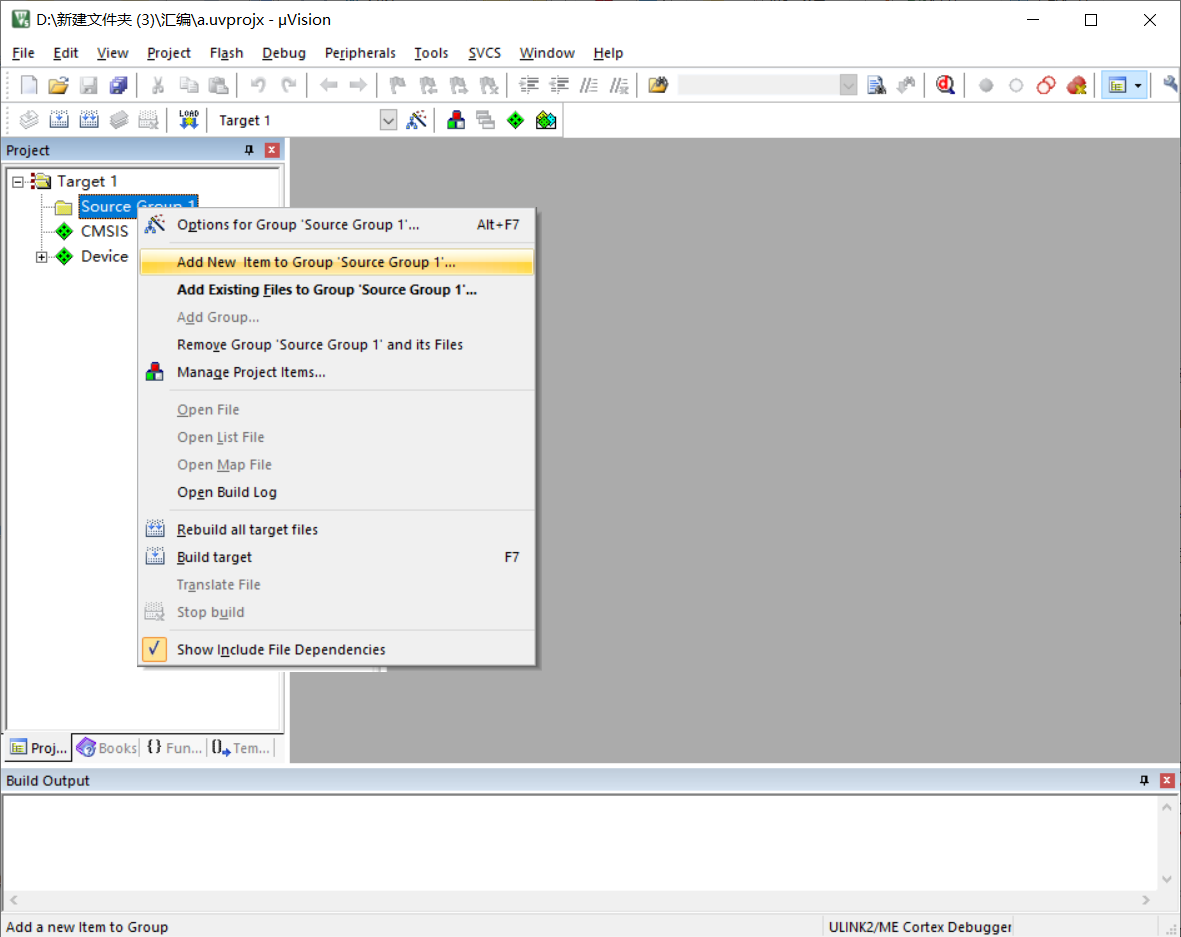Click the Save All icon
The image size is (1181, 937).
118,85
